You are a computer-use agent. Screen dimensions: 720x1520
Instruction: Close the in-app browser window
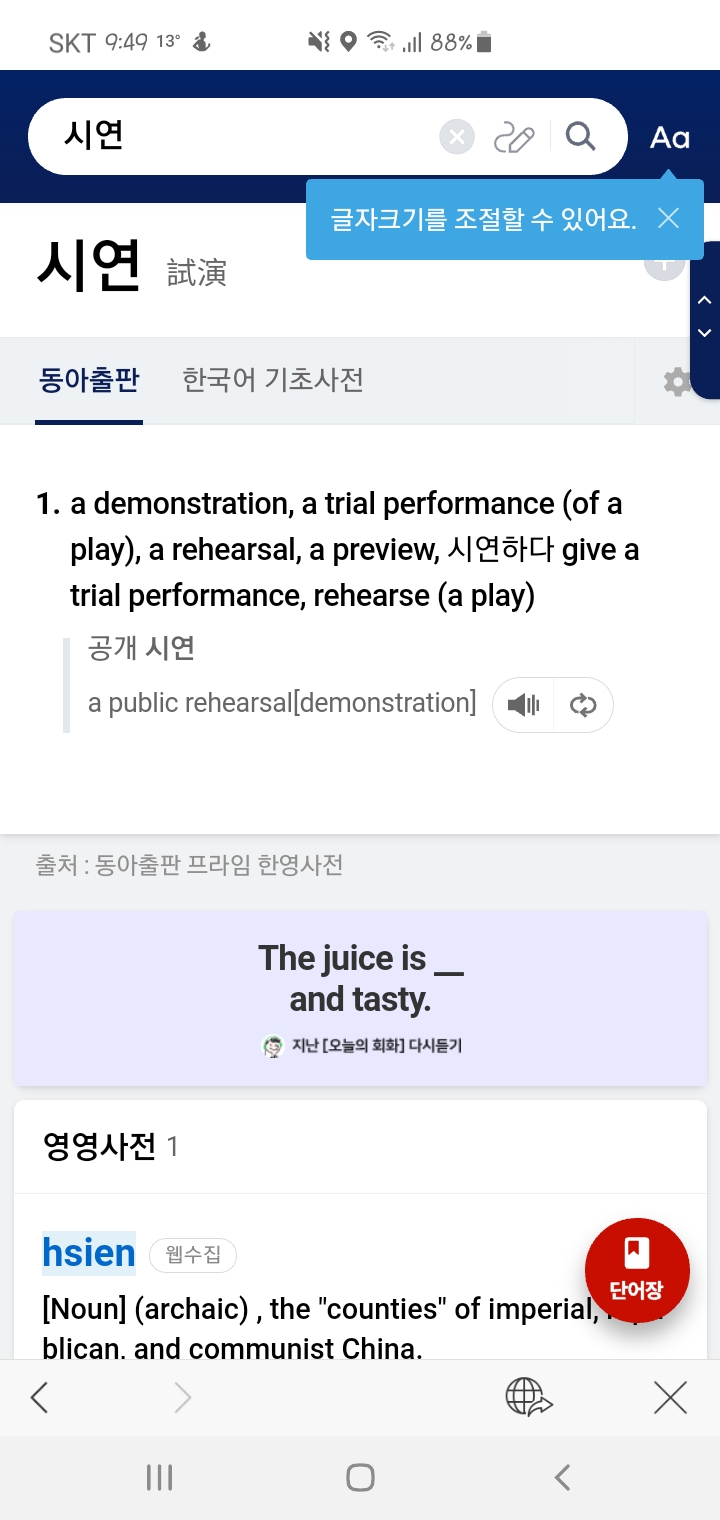(670, 1397)
